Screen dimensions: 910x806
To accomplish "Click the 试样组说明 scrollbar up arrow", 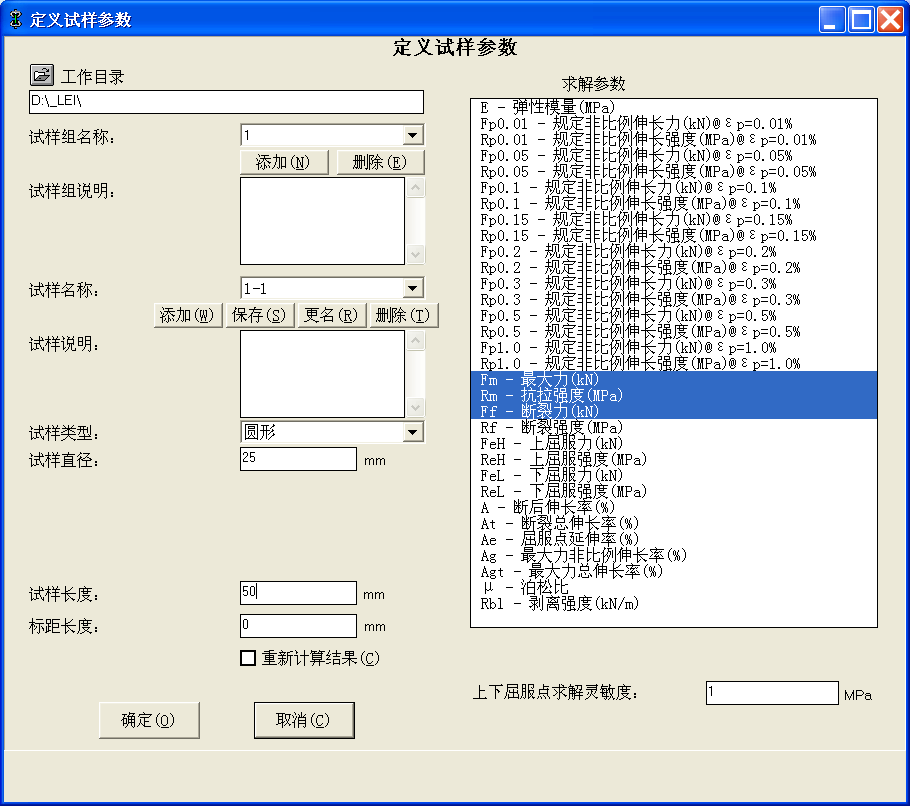I will (x=416, y=187).
